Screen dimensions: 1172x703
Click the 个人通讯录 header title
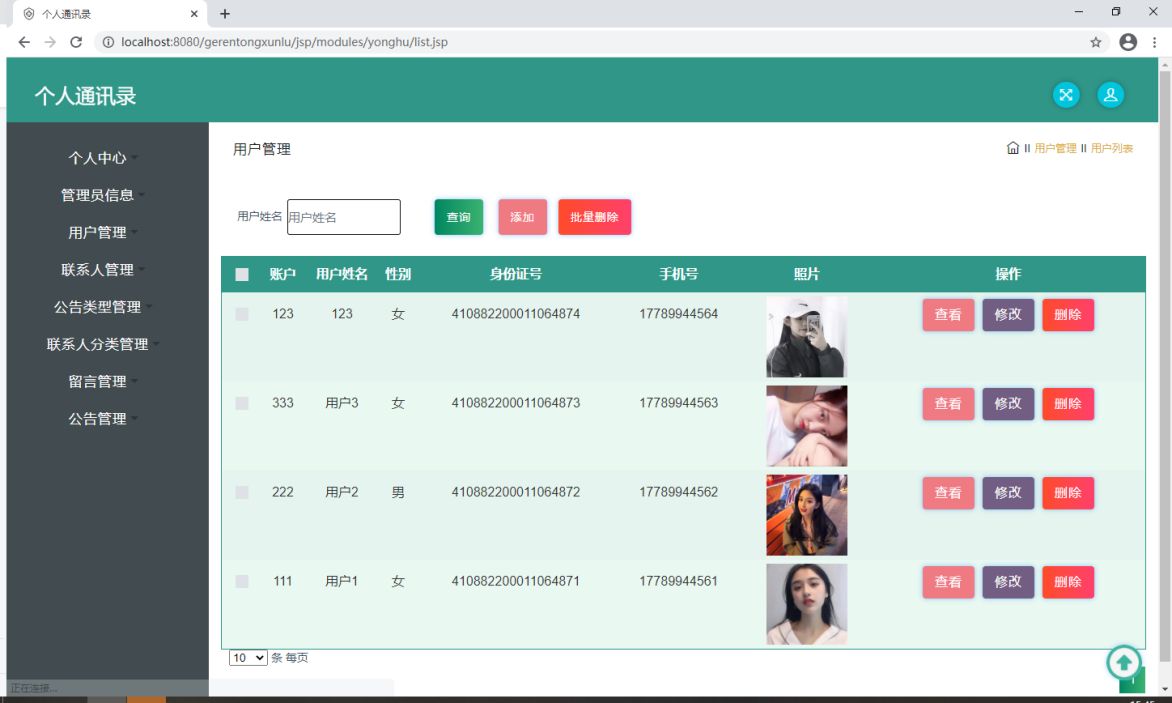[85, 96]
